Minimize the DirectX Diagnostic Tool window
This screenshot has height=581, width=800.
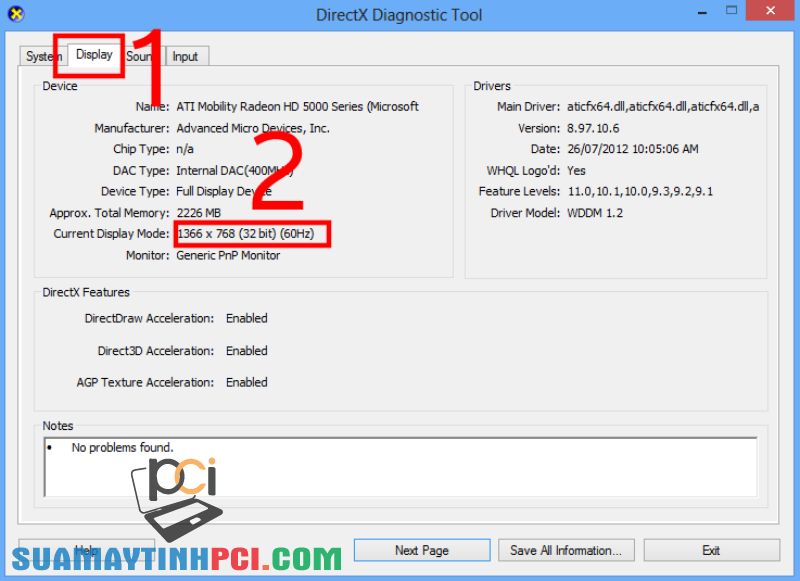703,12
